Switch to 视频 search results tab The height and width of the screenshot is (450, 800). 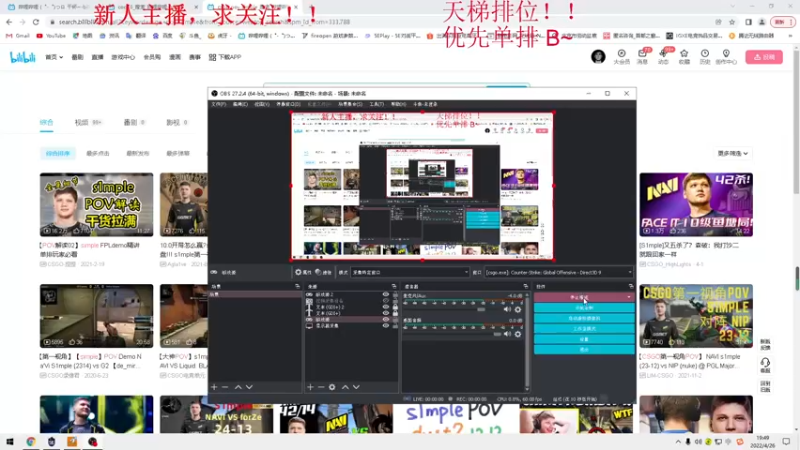tap(88, 122)
